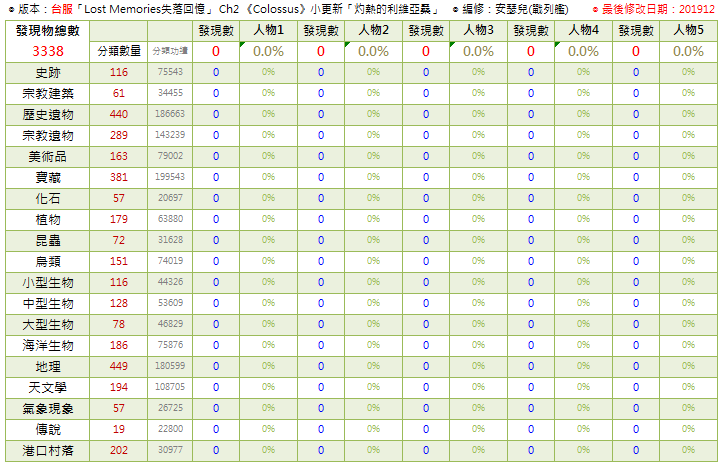Image resolution: width=722 pixels, height=466 pixels.
Task: Click score 34455 in 宗教建築 row
Action: pyautogui.click(x=170, y=93)
